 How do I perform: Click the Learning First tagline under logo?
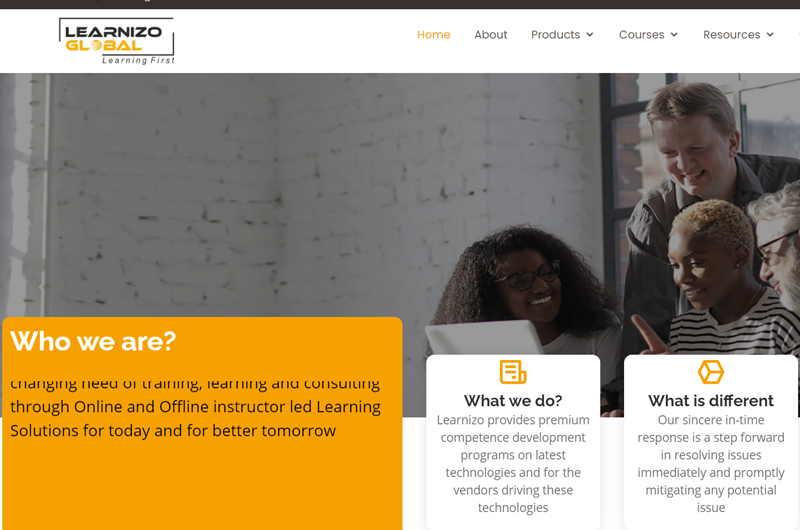point(138,60)
